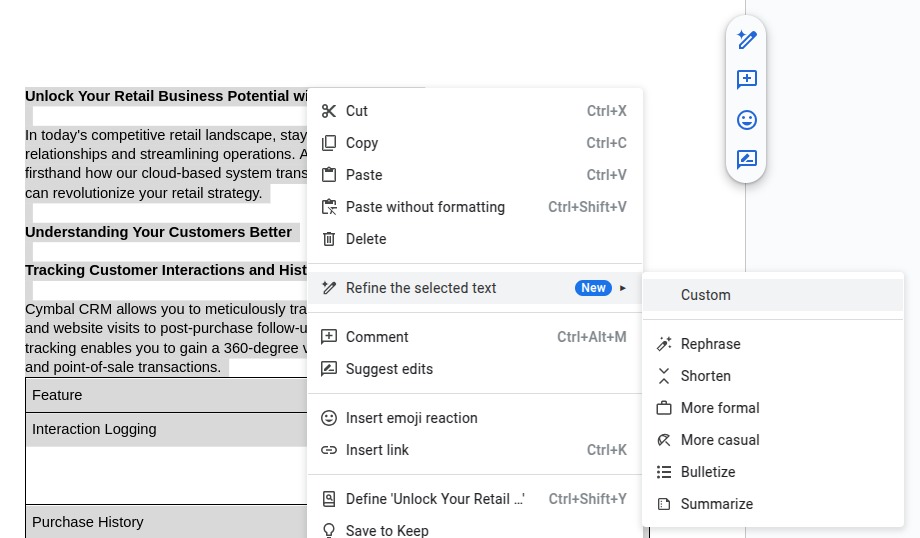Image resolution: width=920 pixels, height=538 pixels.
Task: Click the Help me write pencil icon
Action: 746,40
